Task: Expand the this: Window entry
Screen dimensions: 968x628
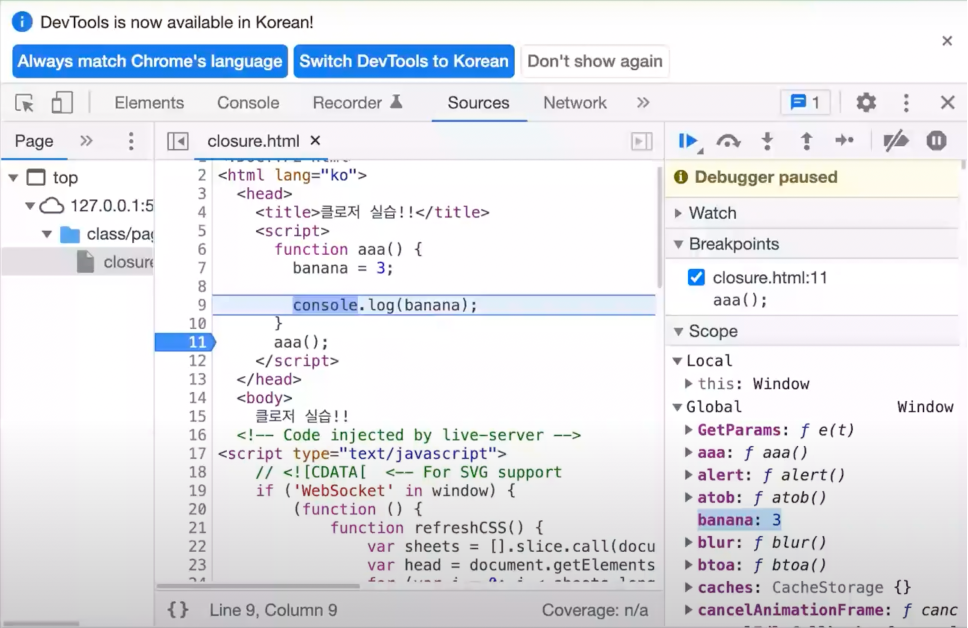Action: click(x=688, y=383)
